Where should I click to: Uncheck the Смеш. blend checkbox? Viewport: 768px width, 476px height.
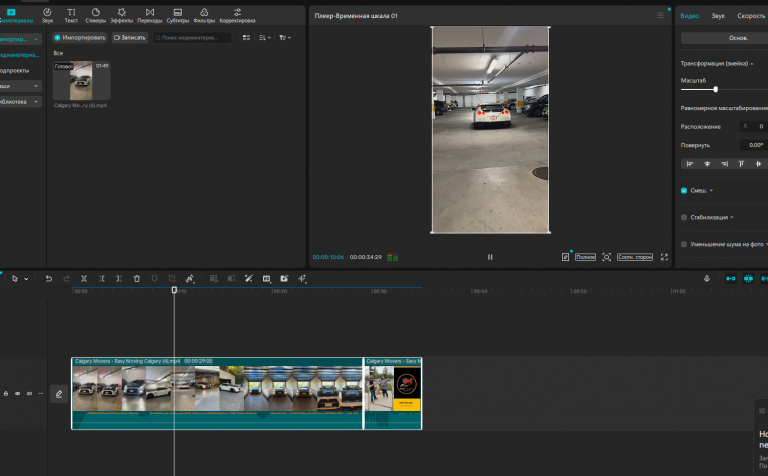(x=684, y=190)
